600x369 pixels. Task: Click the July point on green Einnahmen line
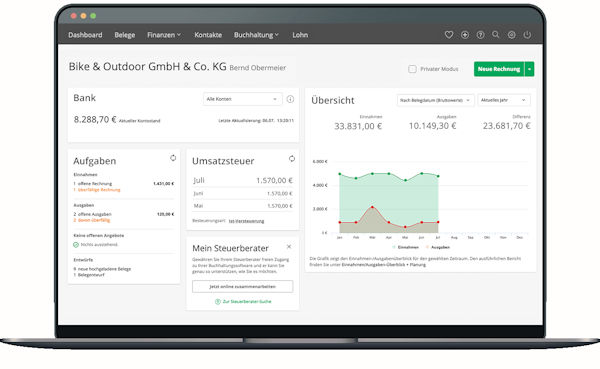[438, 176]
